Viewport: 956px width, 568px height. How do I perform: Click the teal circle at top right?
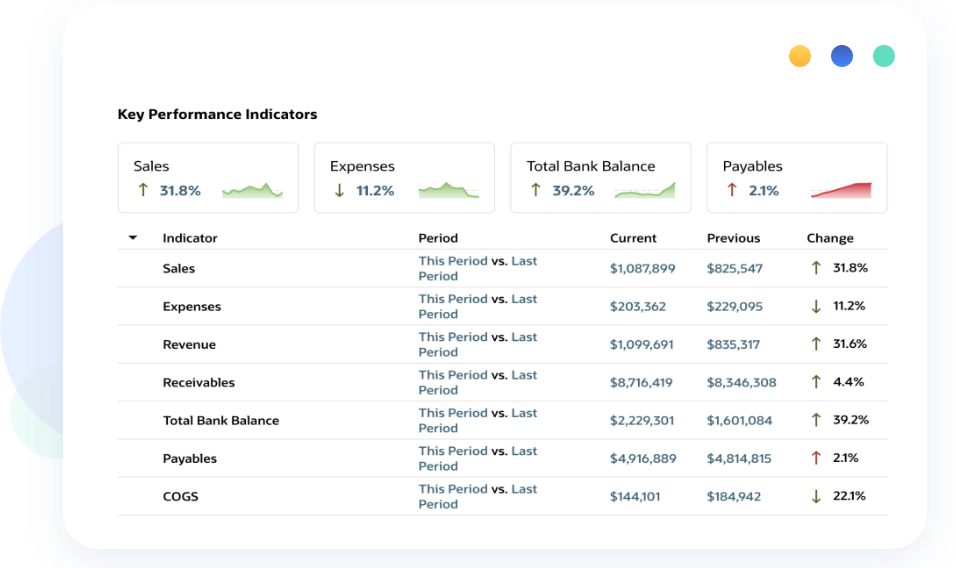point(884,56)
